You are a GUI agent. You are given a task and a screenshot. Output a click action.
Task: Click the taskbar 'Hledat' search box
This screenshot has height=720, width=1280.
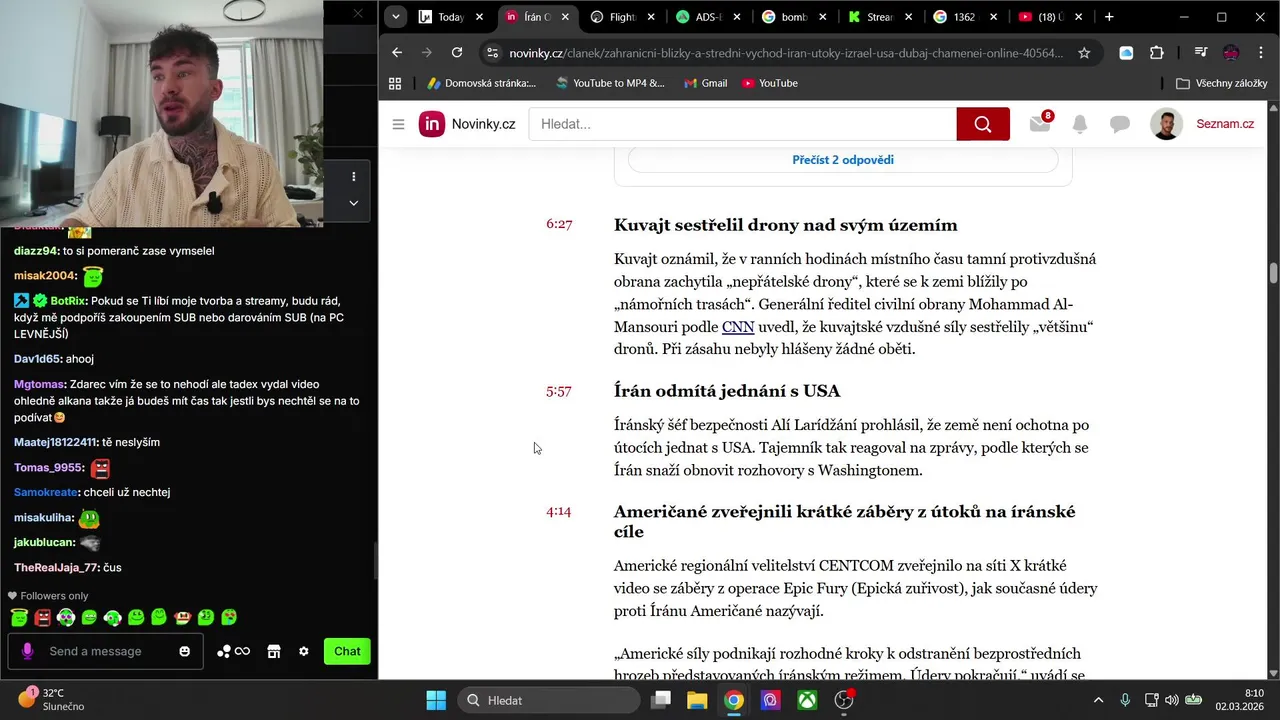tap(549, 700)
